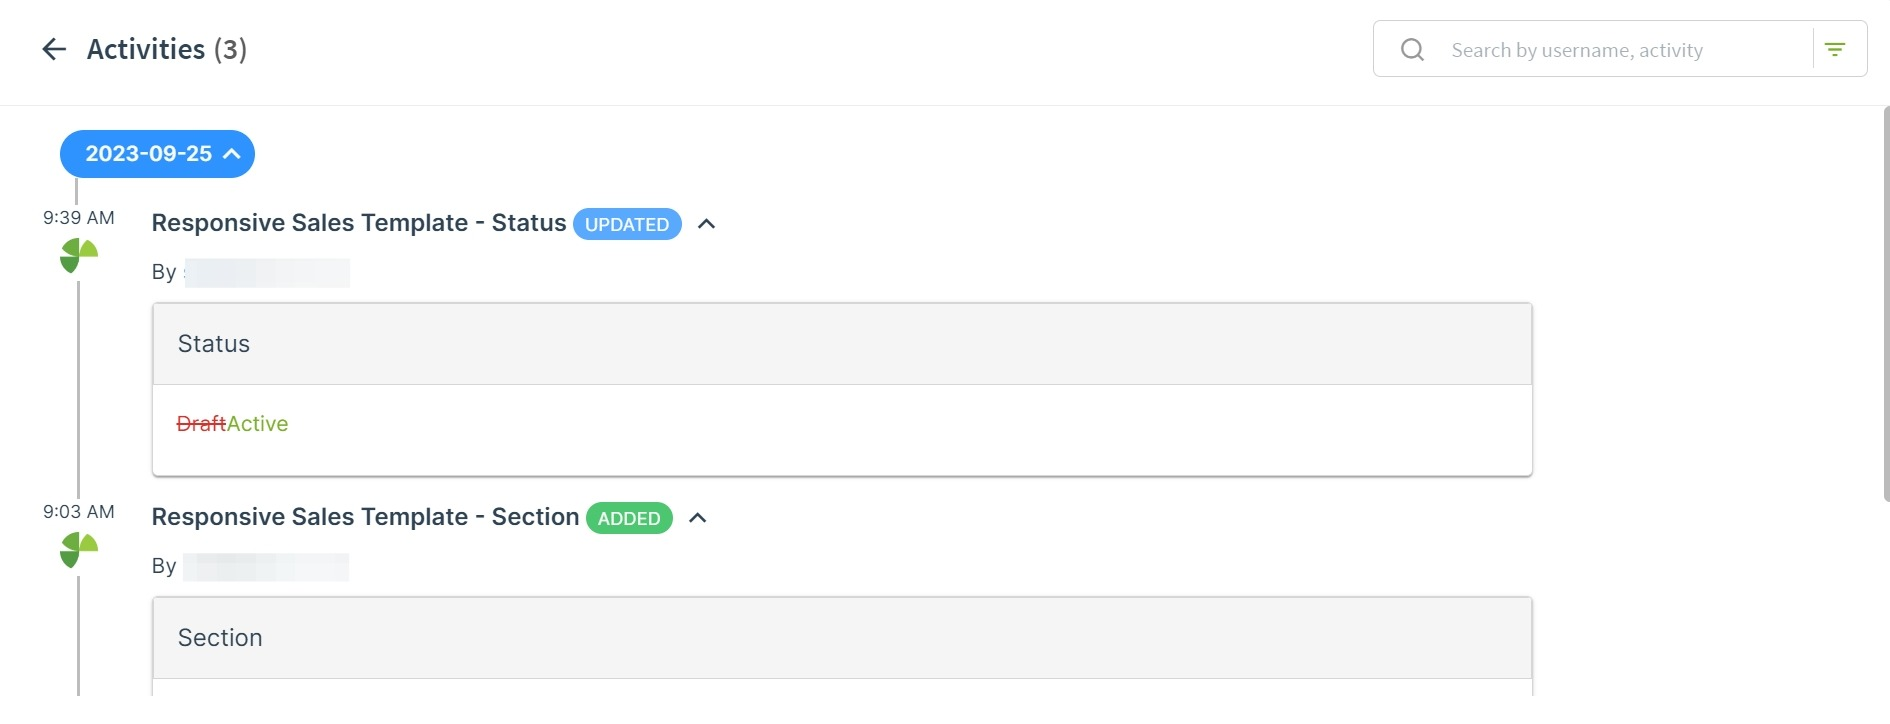Open Responsive Sales Template - Section entry
Image resolution: width=1890 pixels, height=724 pixels.
(365, 517)
